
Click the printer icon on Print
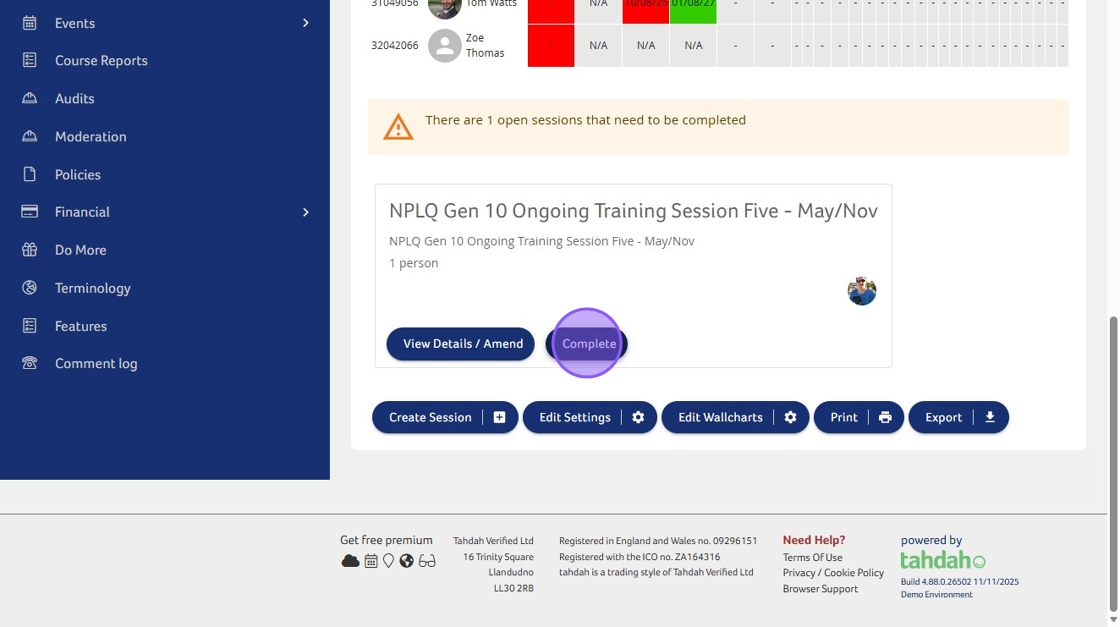[885, 417]
